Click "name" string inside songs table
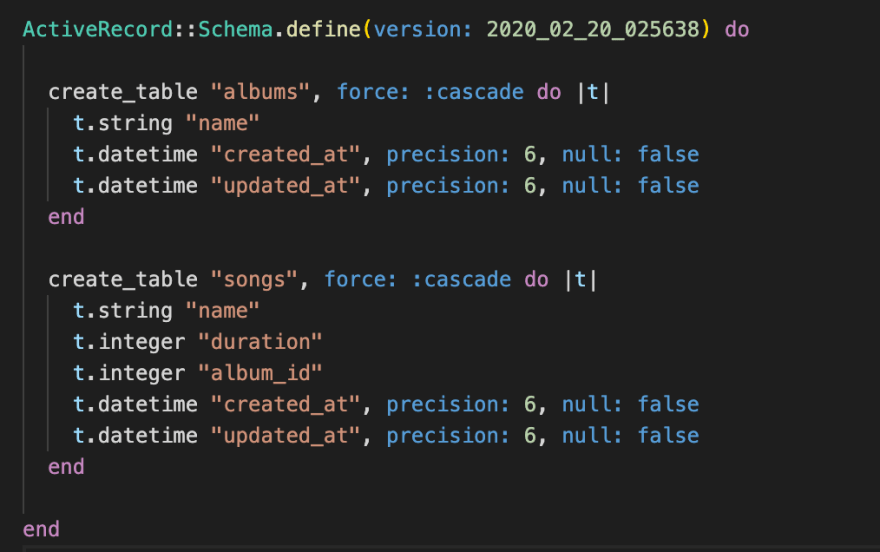 (x=223, y=310)
